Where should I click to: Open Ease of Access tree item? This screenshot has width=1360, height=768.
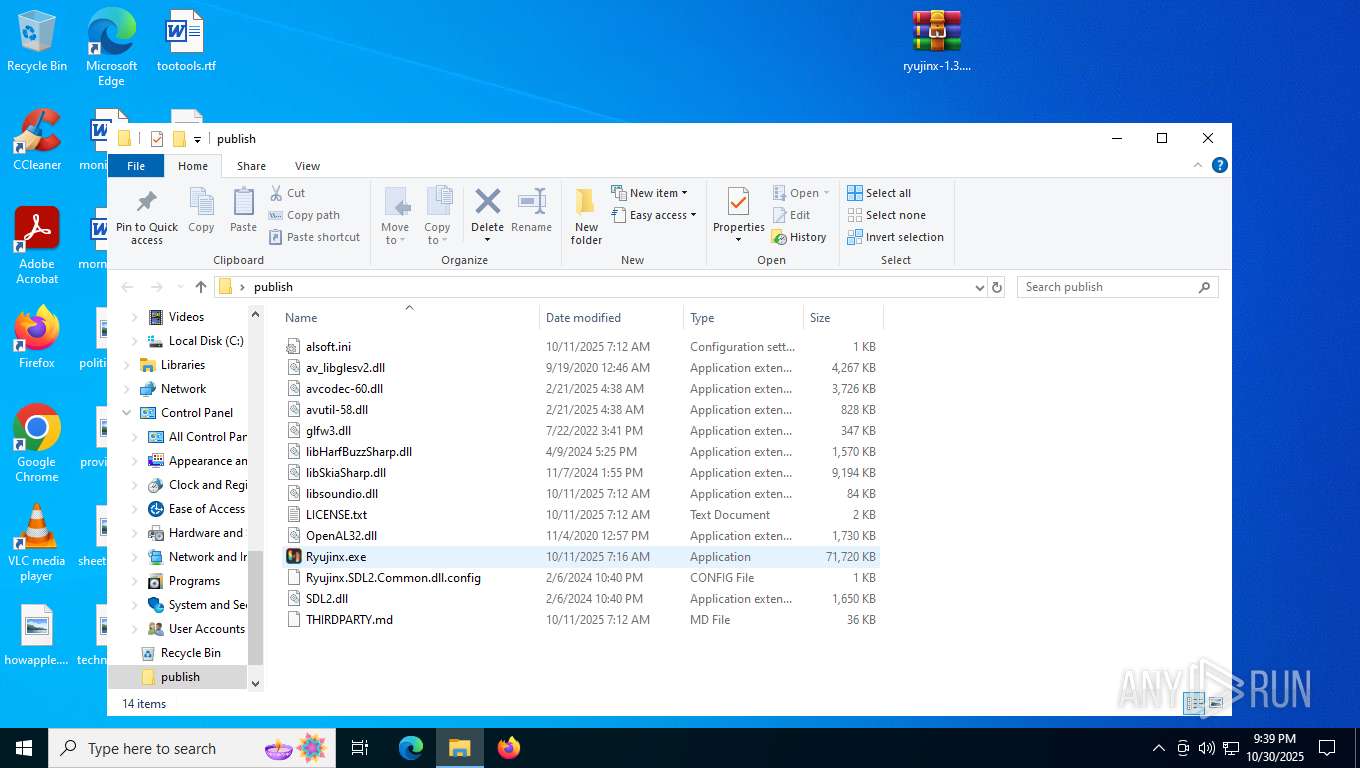click(197, 509)
